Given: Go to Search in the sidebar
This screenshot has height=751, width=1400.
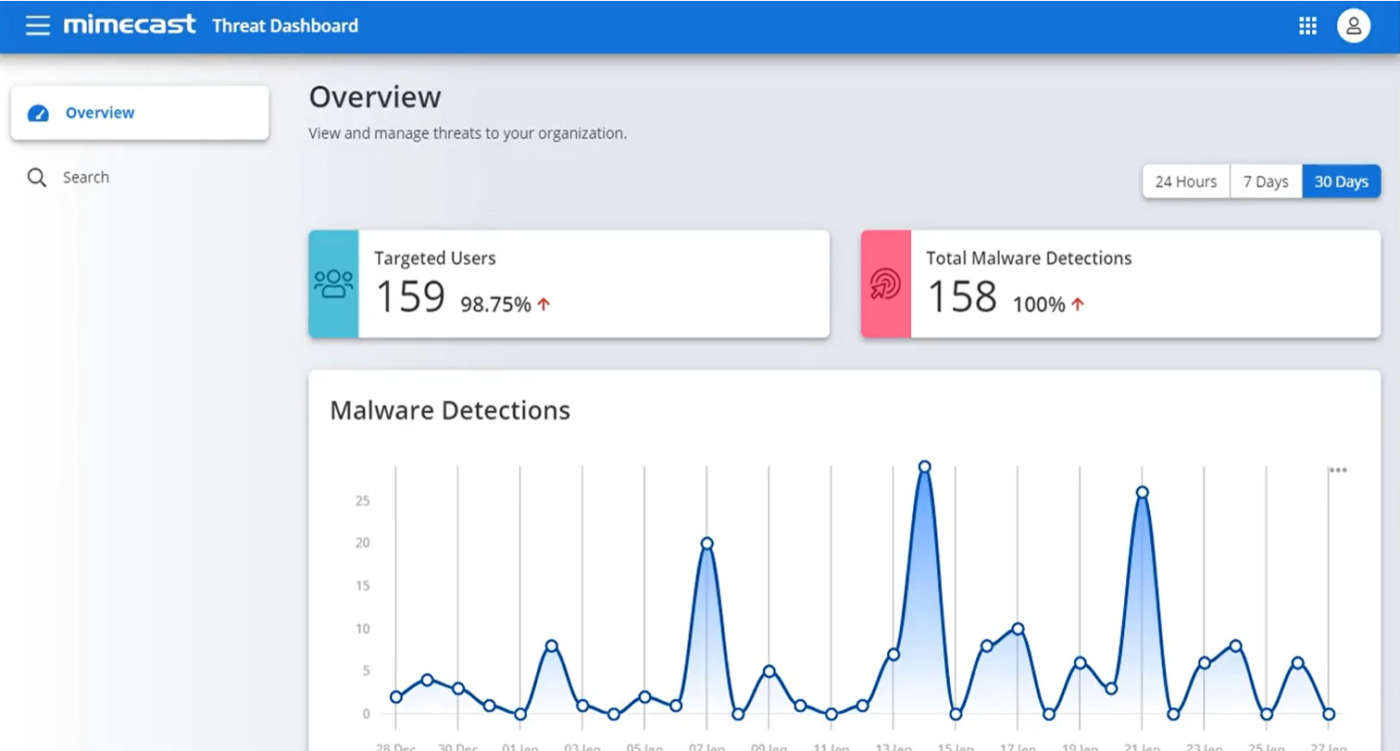Looking at the screenshot, I should 86,178.
